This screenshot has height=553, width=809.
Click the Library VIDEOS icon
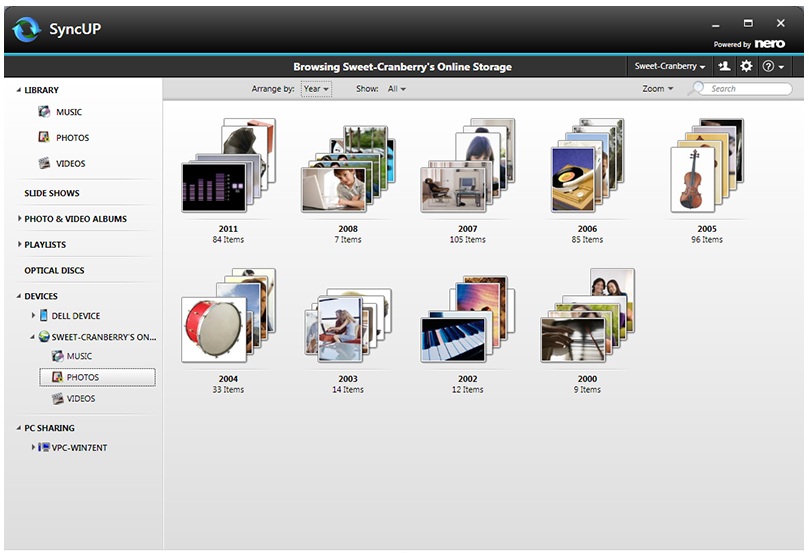pos(44,163)
